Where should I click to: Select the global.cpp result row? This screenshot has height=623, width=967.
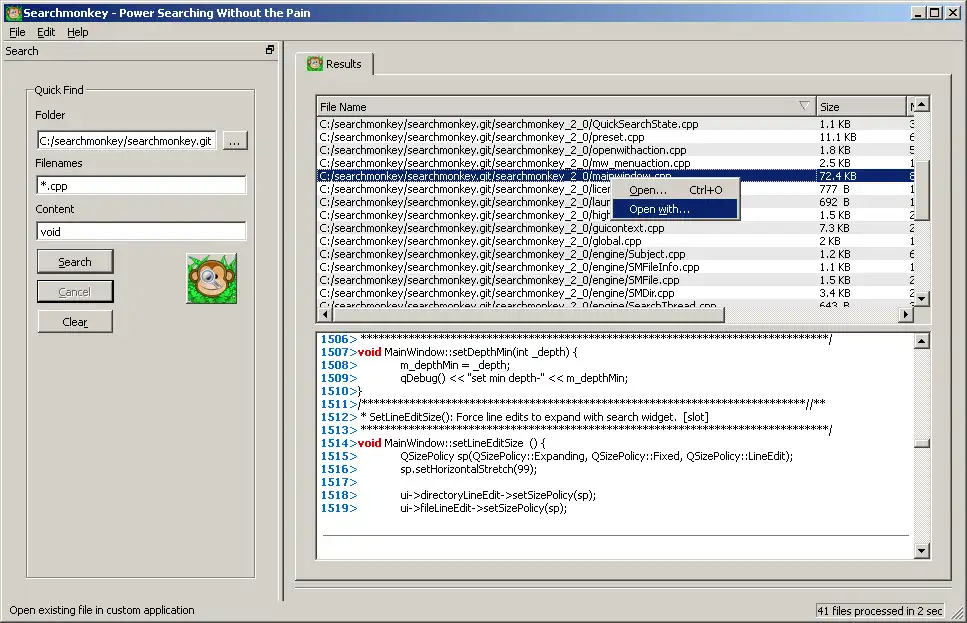tap(615, 241)
